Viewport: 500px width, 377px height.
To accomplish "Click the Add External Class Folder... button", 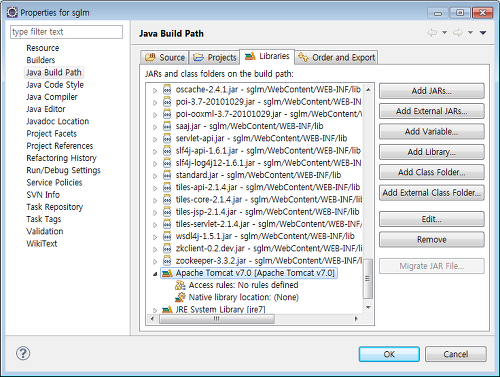I will click(432, 193).
